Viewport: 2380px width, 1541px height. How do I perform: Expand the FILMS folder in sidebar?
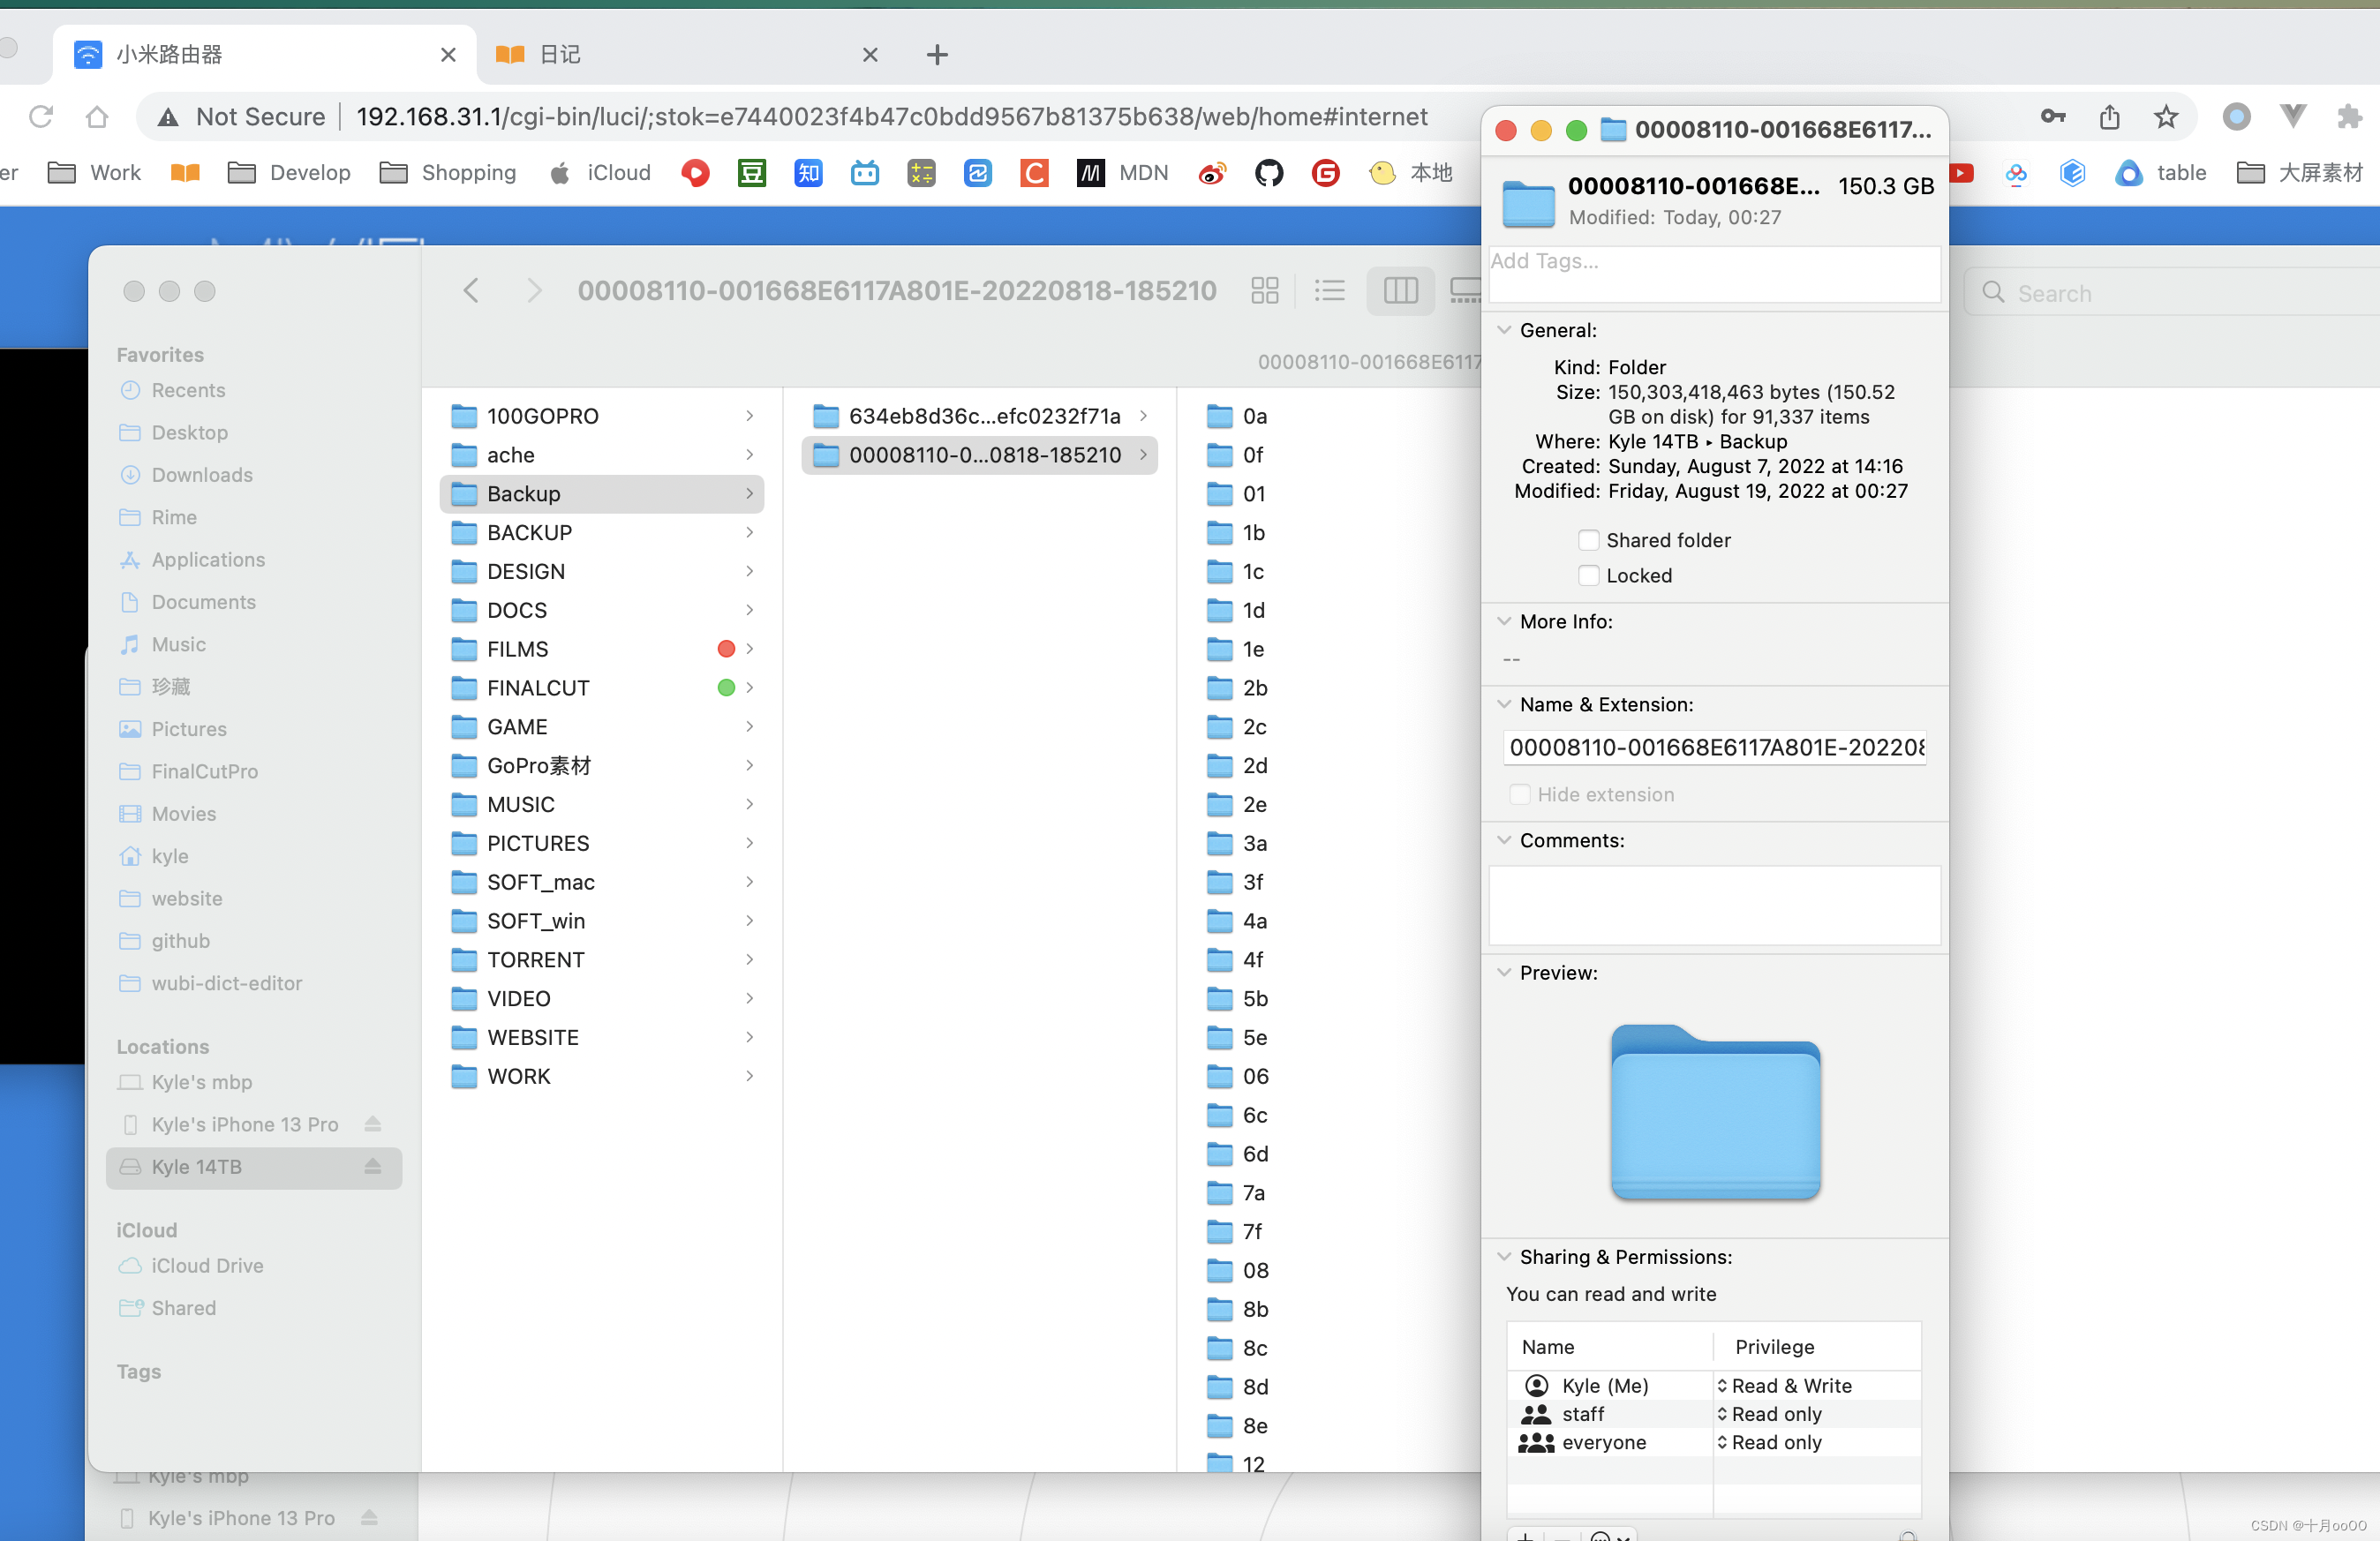click(749, 649)
